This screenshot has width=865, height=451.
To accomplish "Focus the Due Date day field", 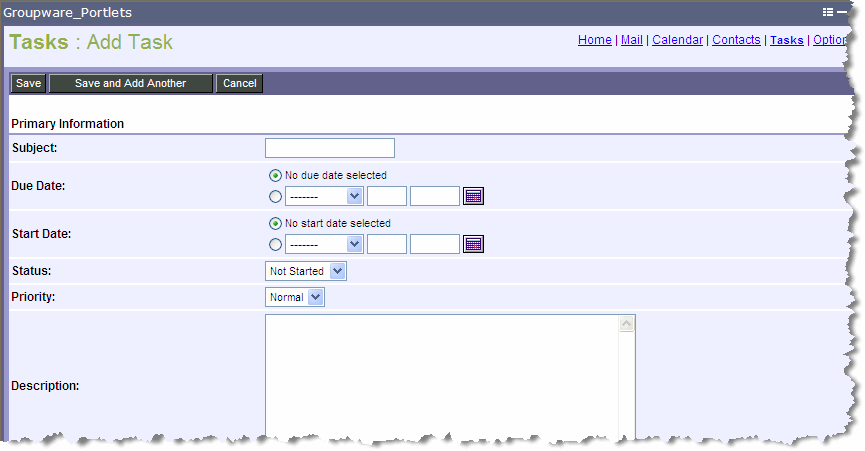I will [x=387, y=196].
